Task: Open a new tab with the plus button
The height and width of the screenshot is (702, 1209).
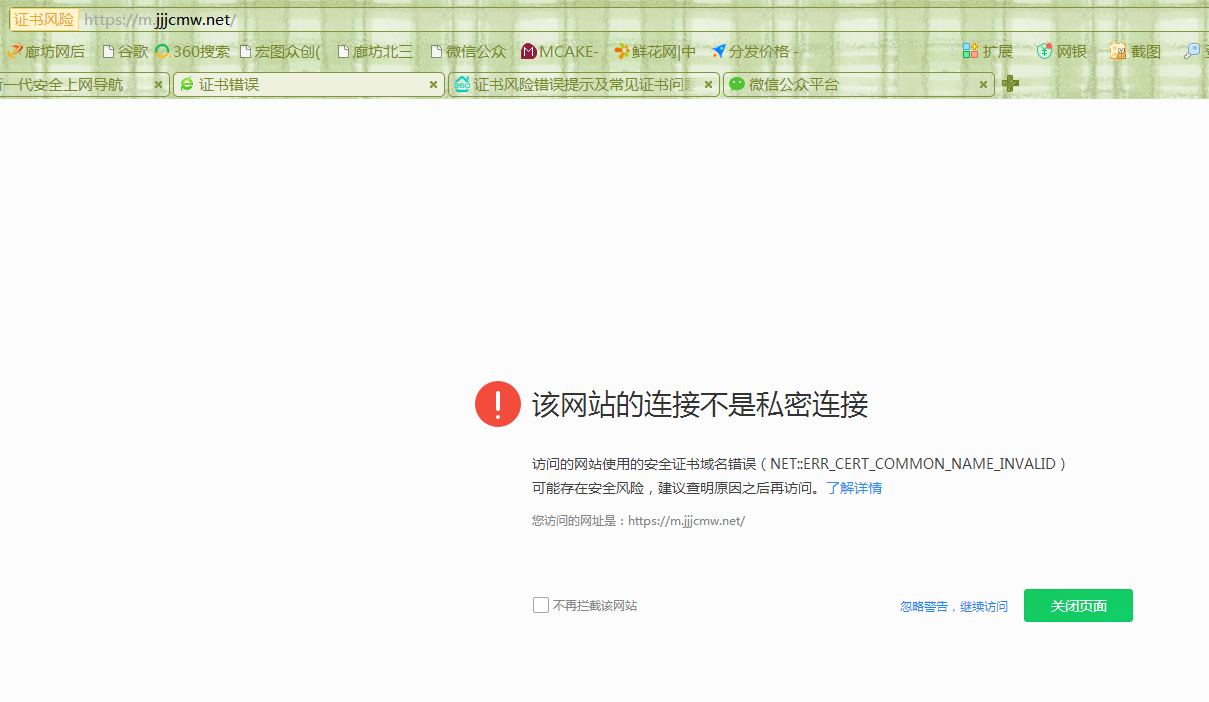Action: pyautogui.click(x=1009, y=84)
